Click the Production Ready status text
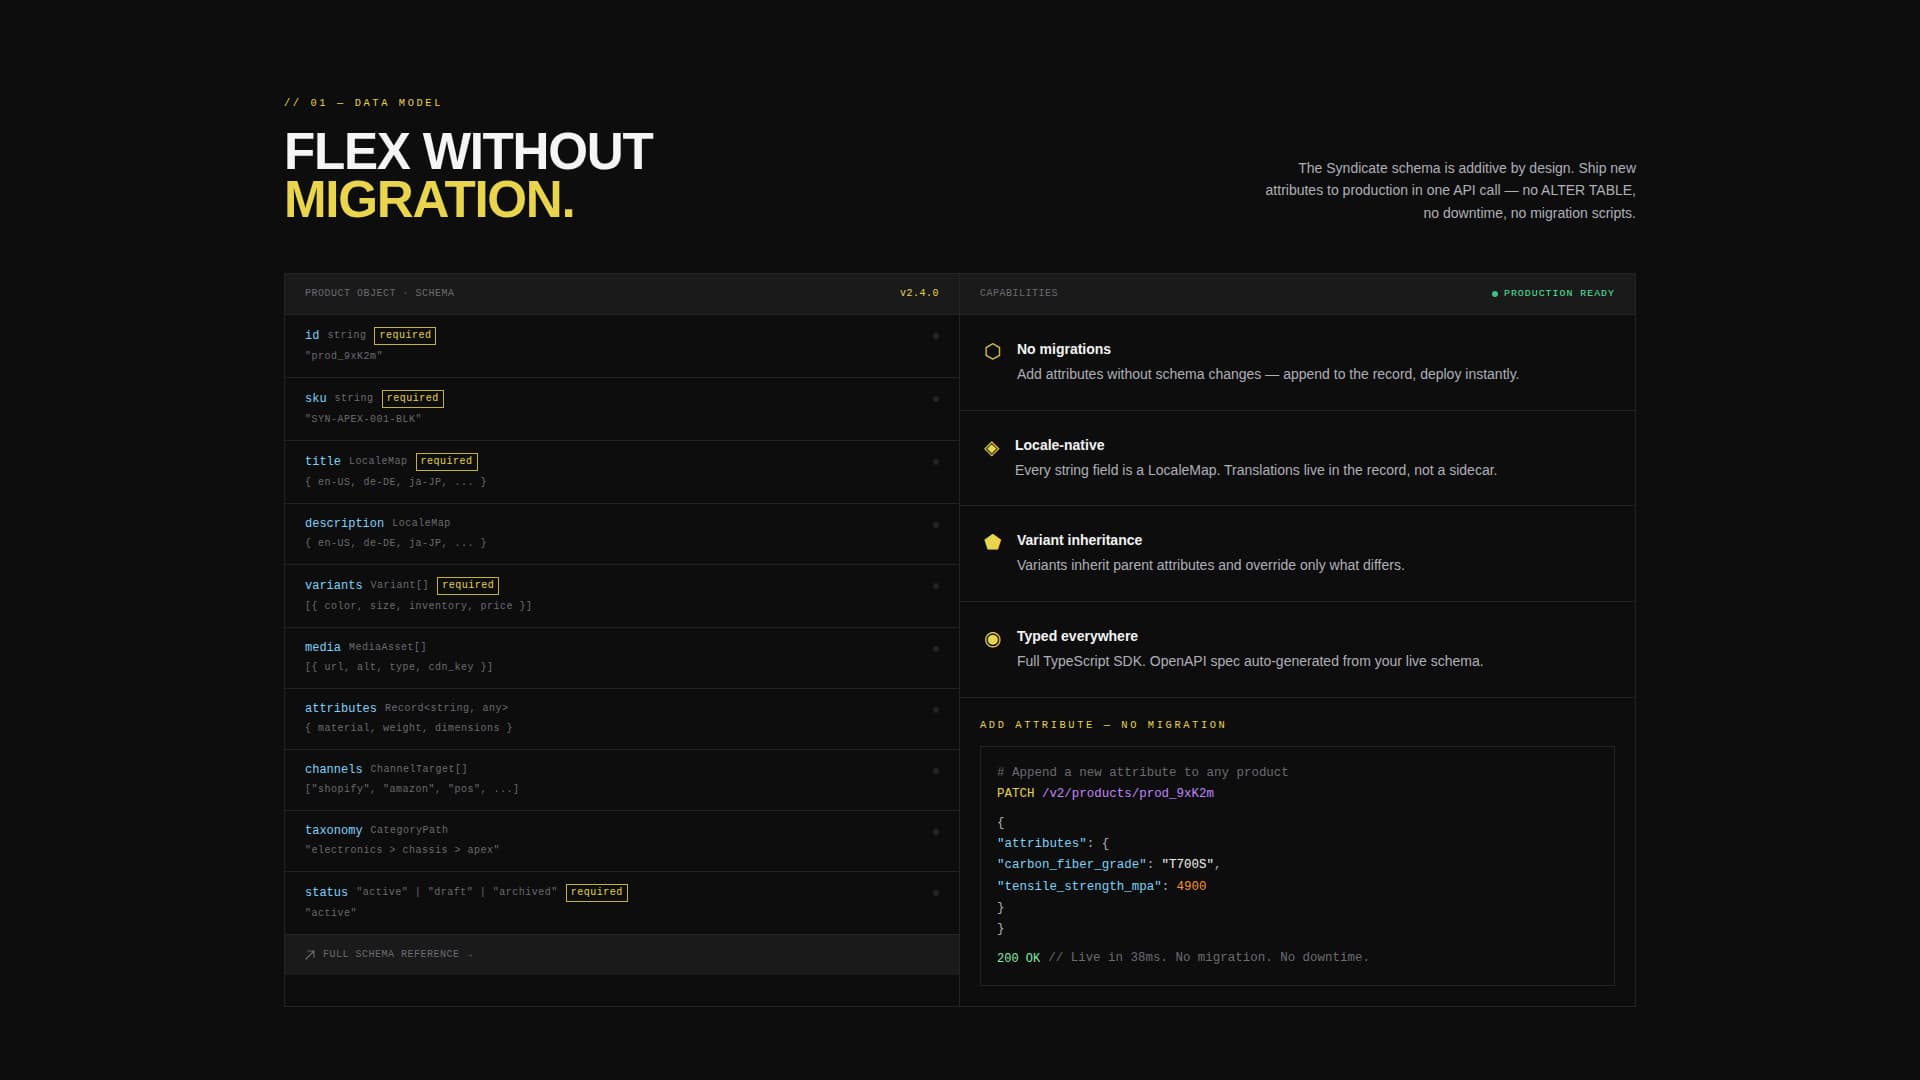 tap(1558, 293)
